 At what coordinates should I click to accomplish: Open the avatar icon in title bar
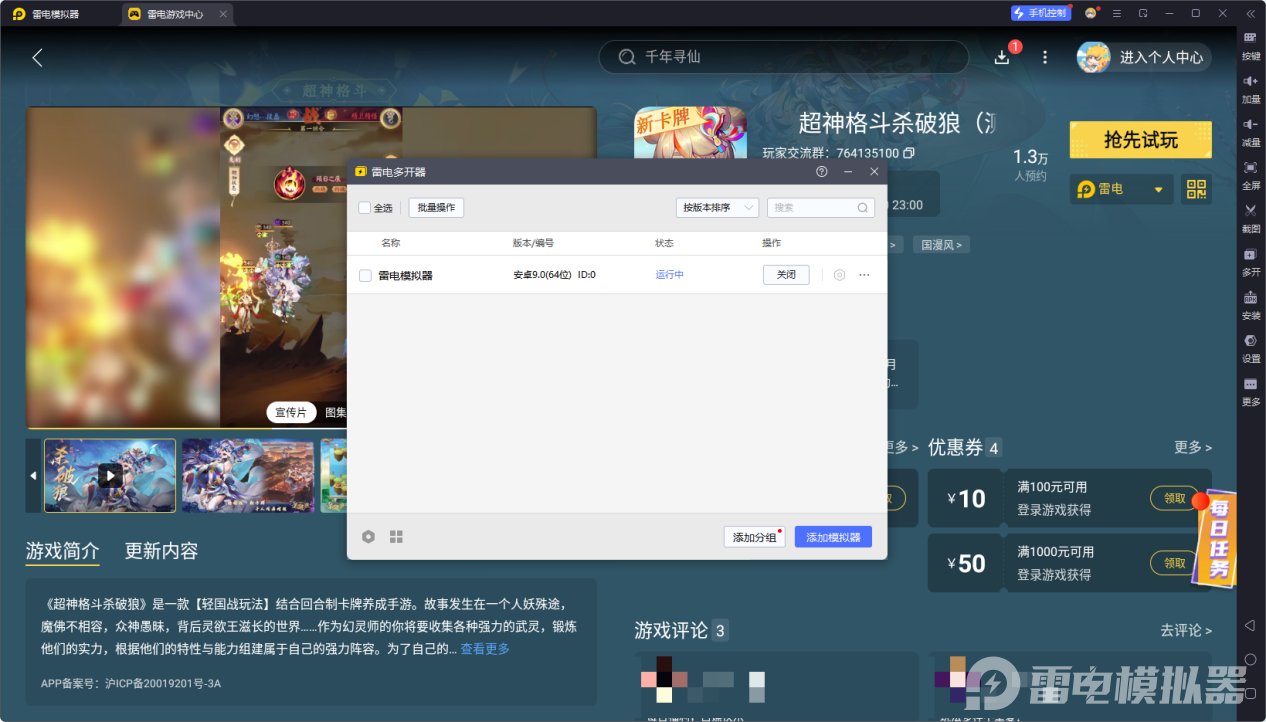tap(1091, 14)
